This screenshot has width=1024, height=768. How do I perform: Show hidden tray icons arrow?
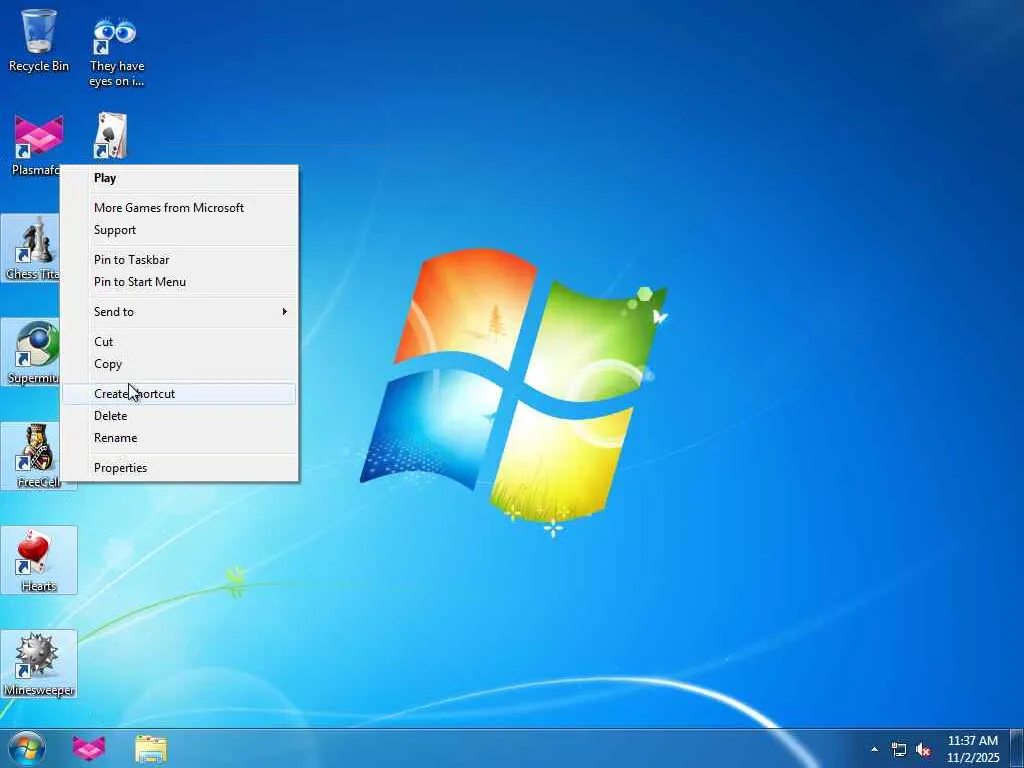click(x=874, y=749)
